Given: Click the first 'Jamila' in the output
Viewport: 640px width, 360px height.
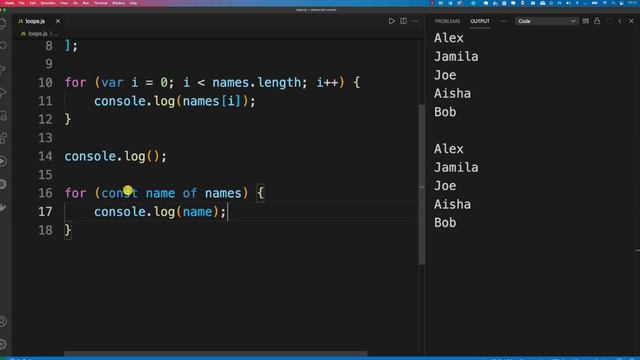Looking at the screenshot, I should 456,57.
